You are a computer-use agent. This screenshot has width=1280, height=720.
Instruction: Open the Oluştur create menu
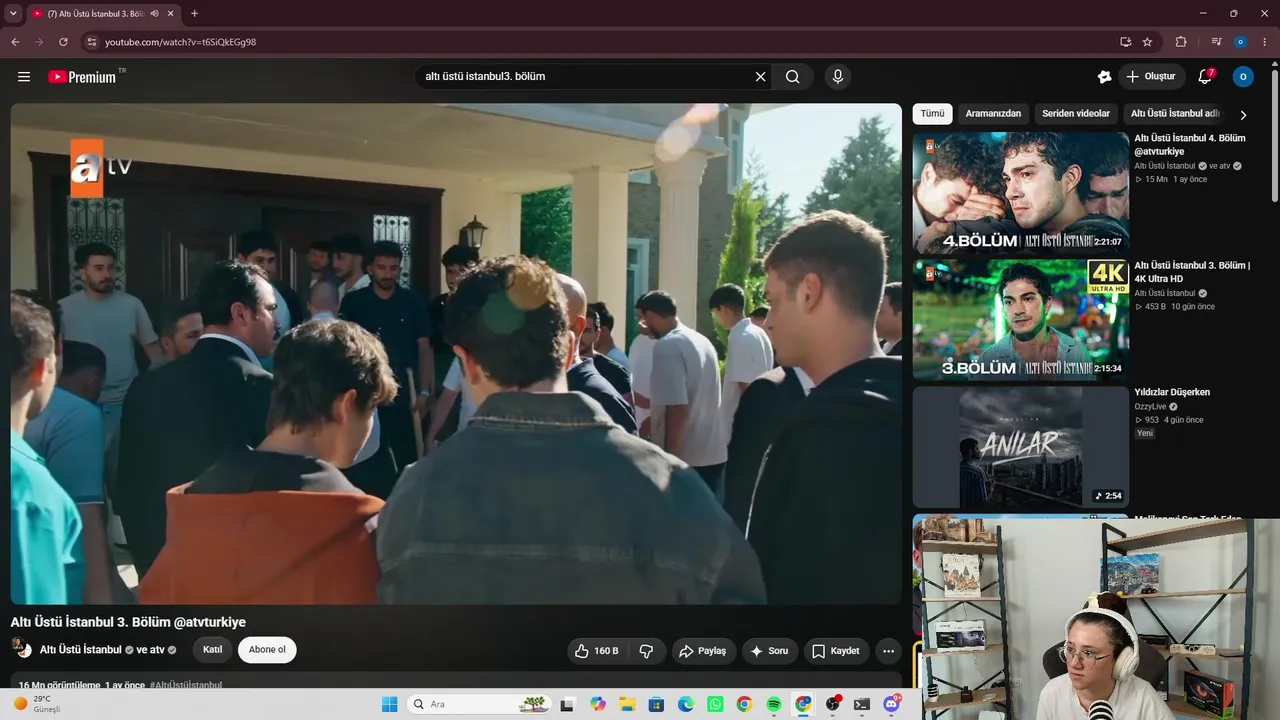(x=1151, y=77)
